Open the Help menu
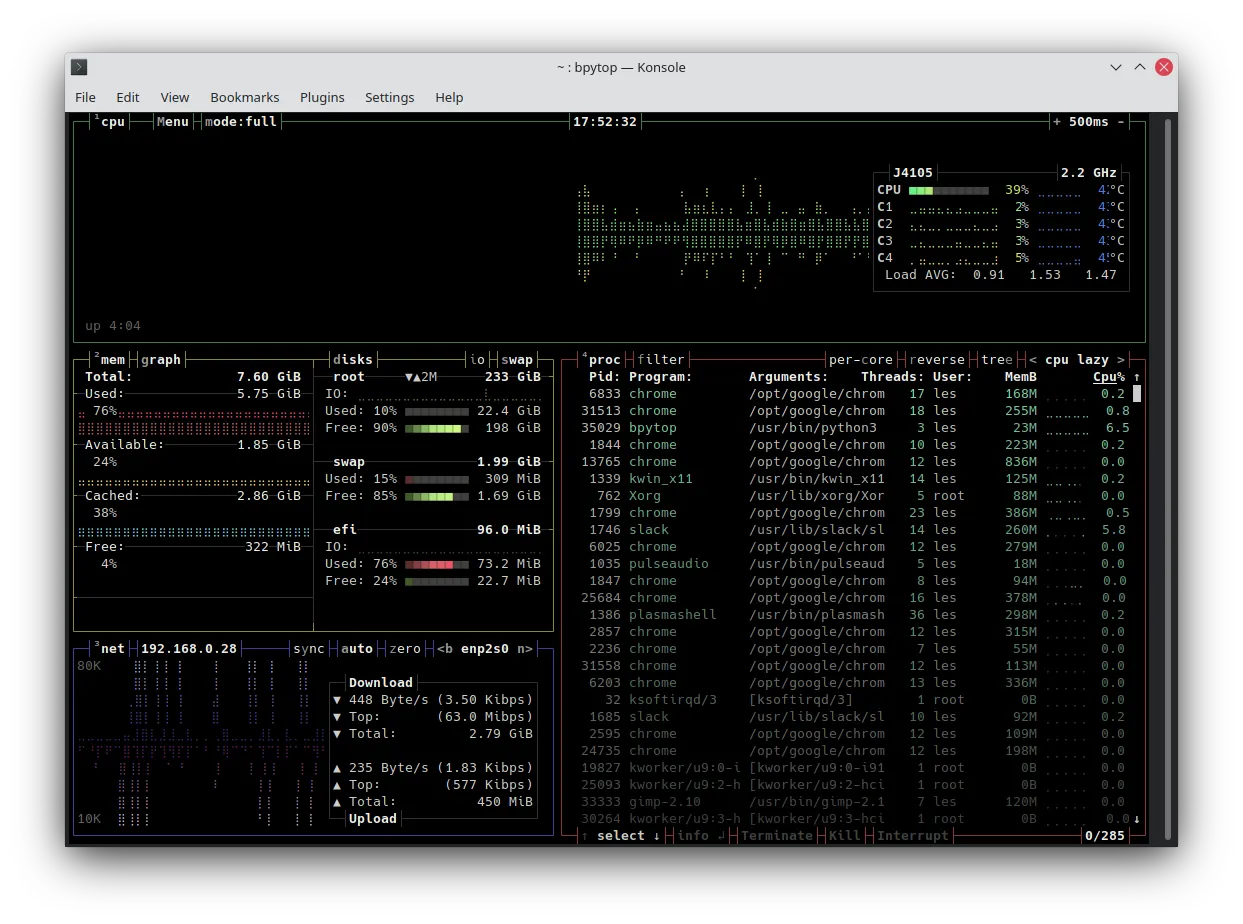The image size is (1243, 924). pyautogui.click(x=449, y=97)
